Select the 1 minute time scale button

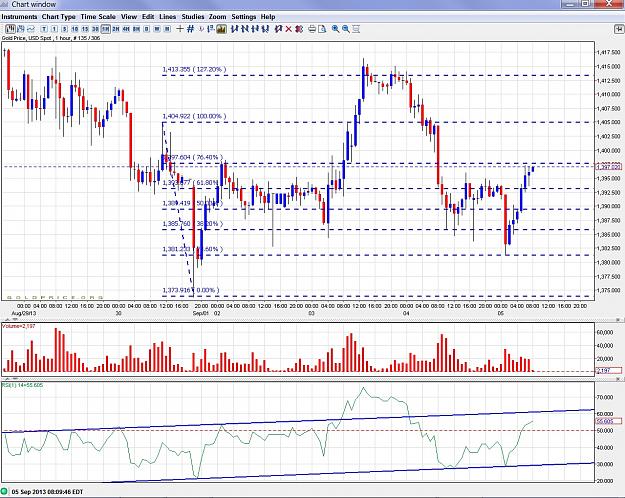pos(54,29)
